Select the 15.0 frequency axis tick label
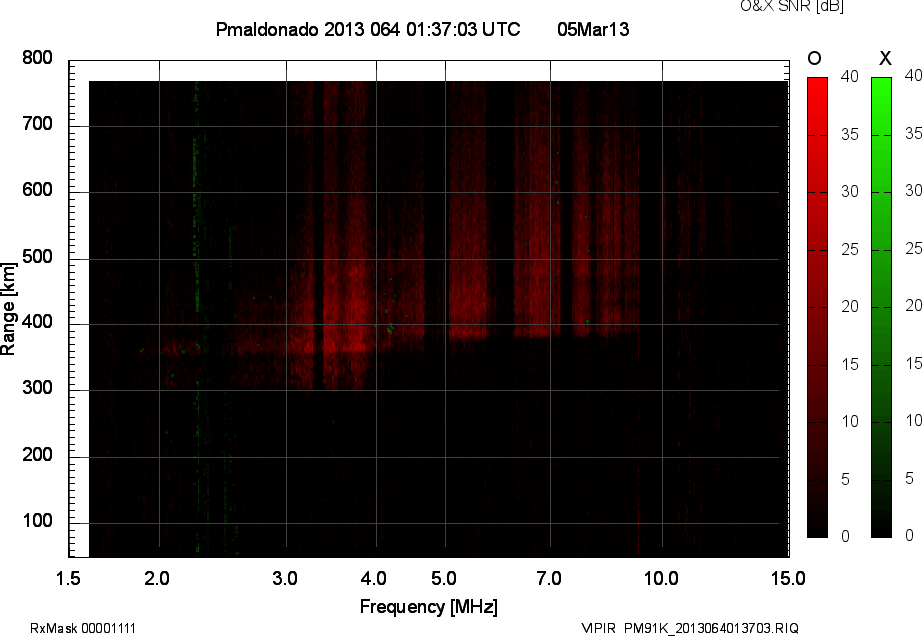 788,578
